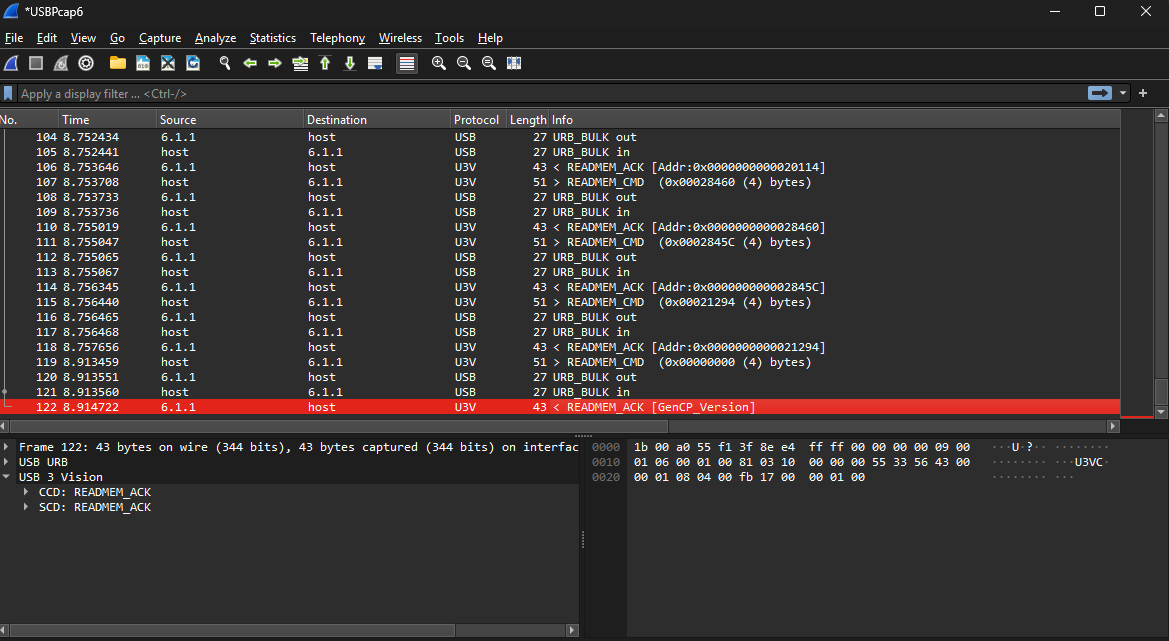1169x641 pixels.
Task: Toggle auto scroll during live capture
Action: [376, 63]
